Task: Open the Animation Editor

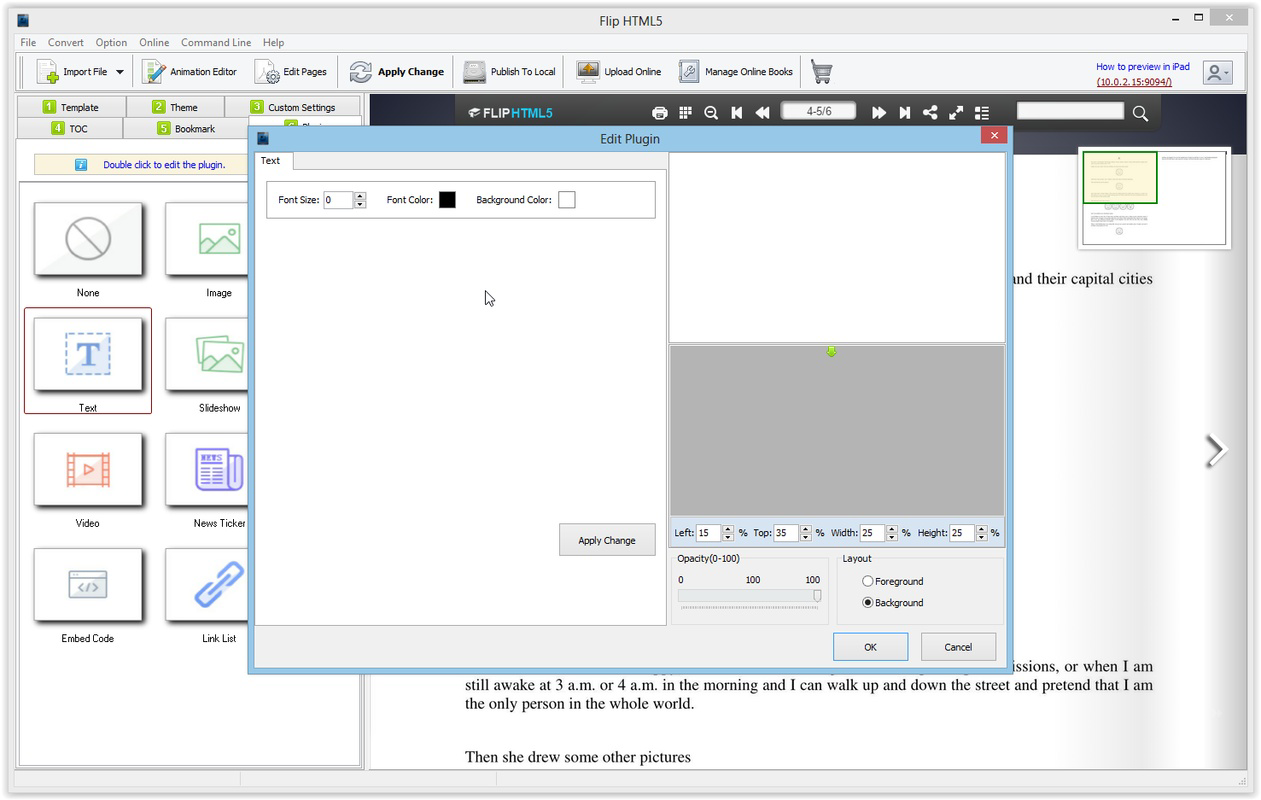Action: 190,72
